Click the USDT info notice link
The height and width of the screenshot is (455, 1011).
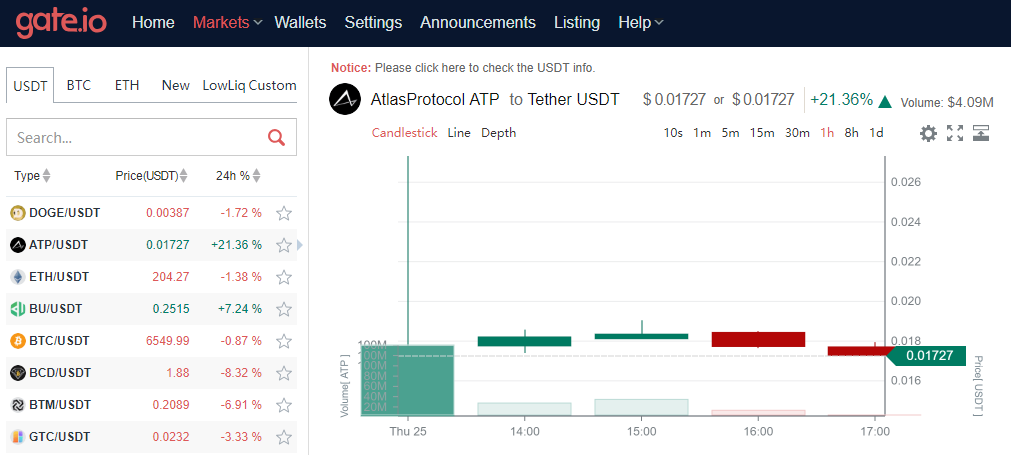click(485, 68)
